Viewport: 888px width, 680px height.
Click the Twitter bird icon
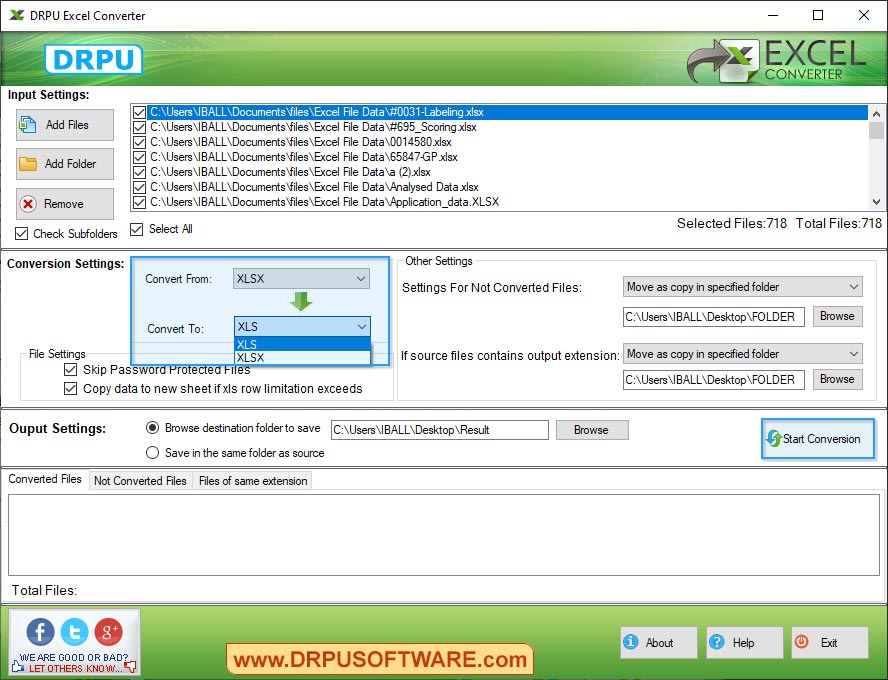(74, 631)
